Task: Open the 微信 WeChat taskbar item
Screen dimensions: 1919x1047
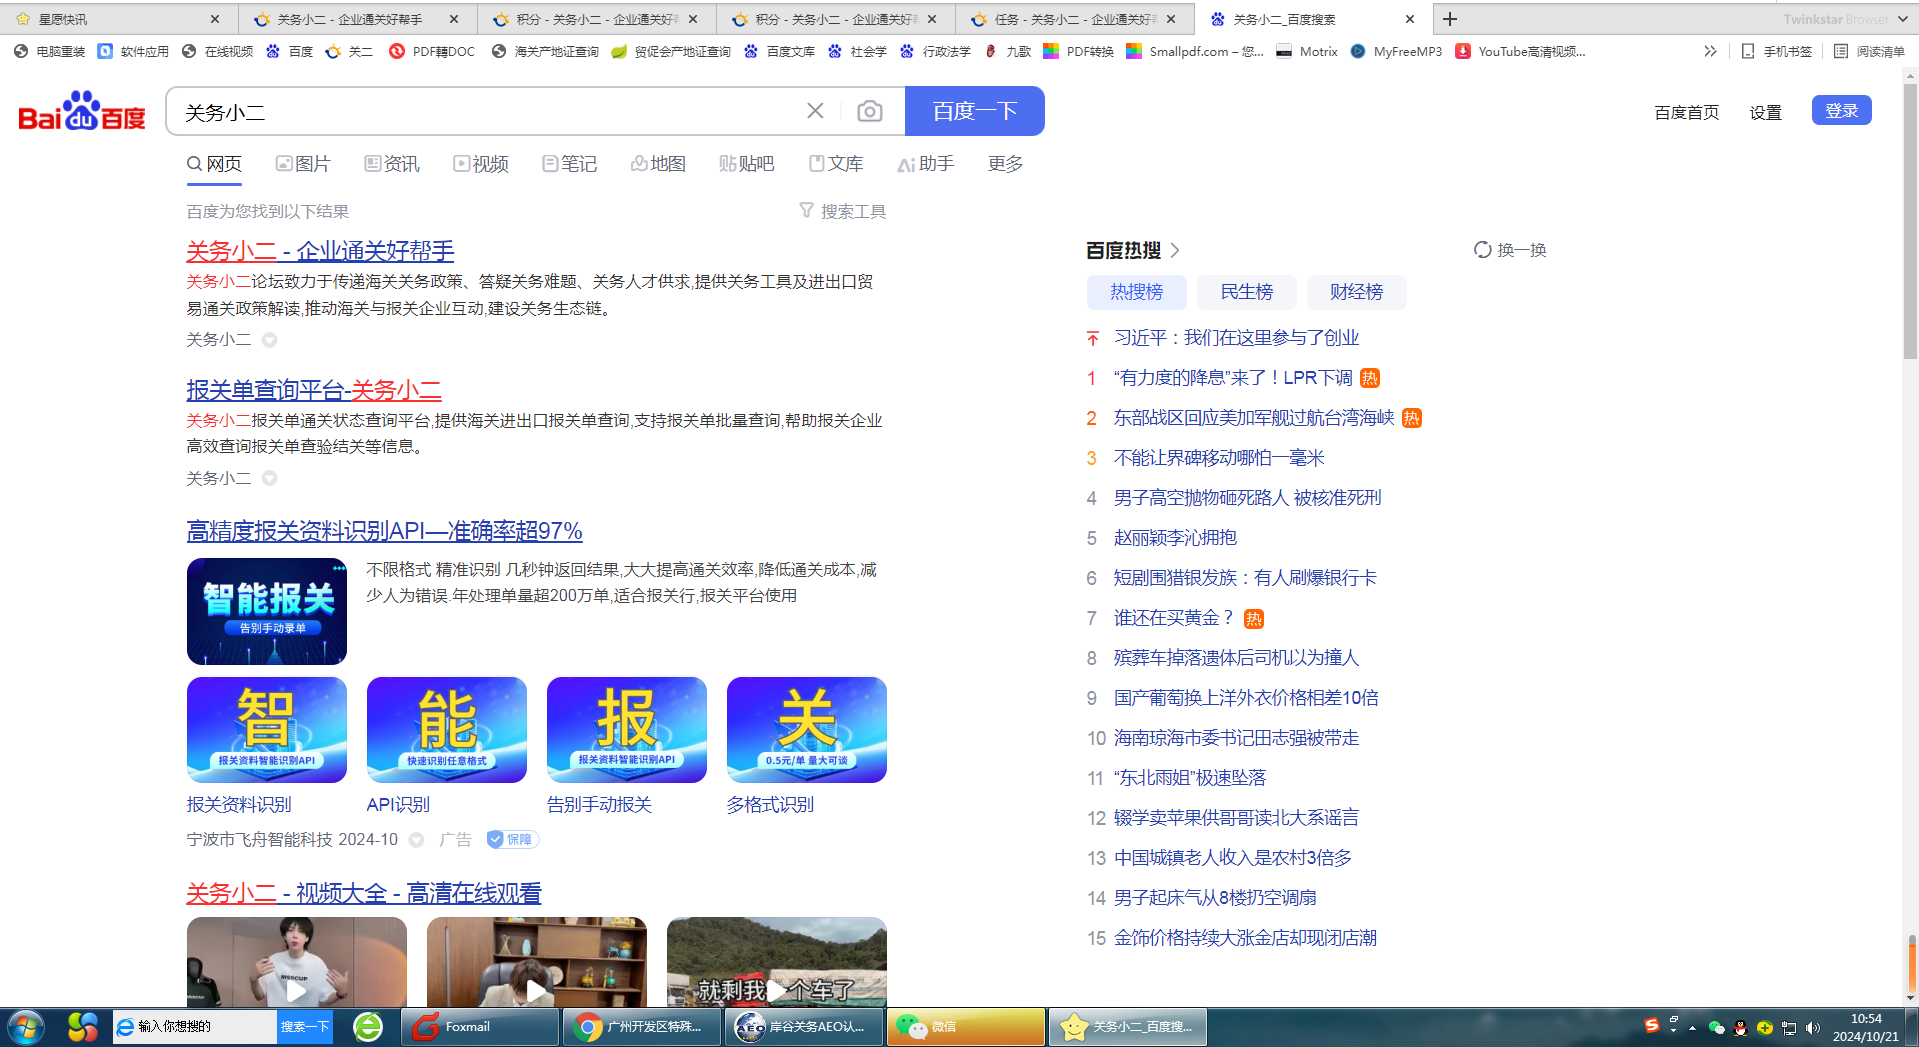Action: click(966, 1027)
